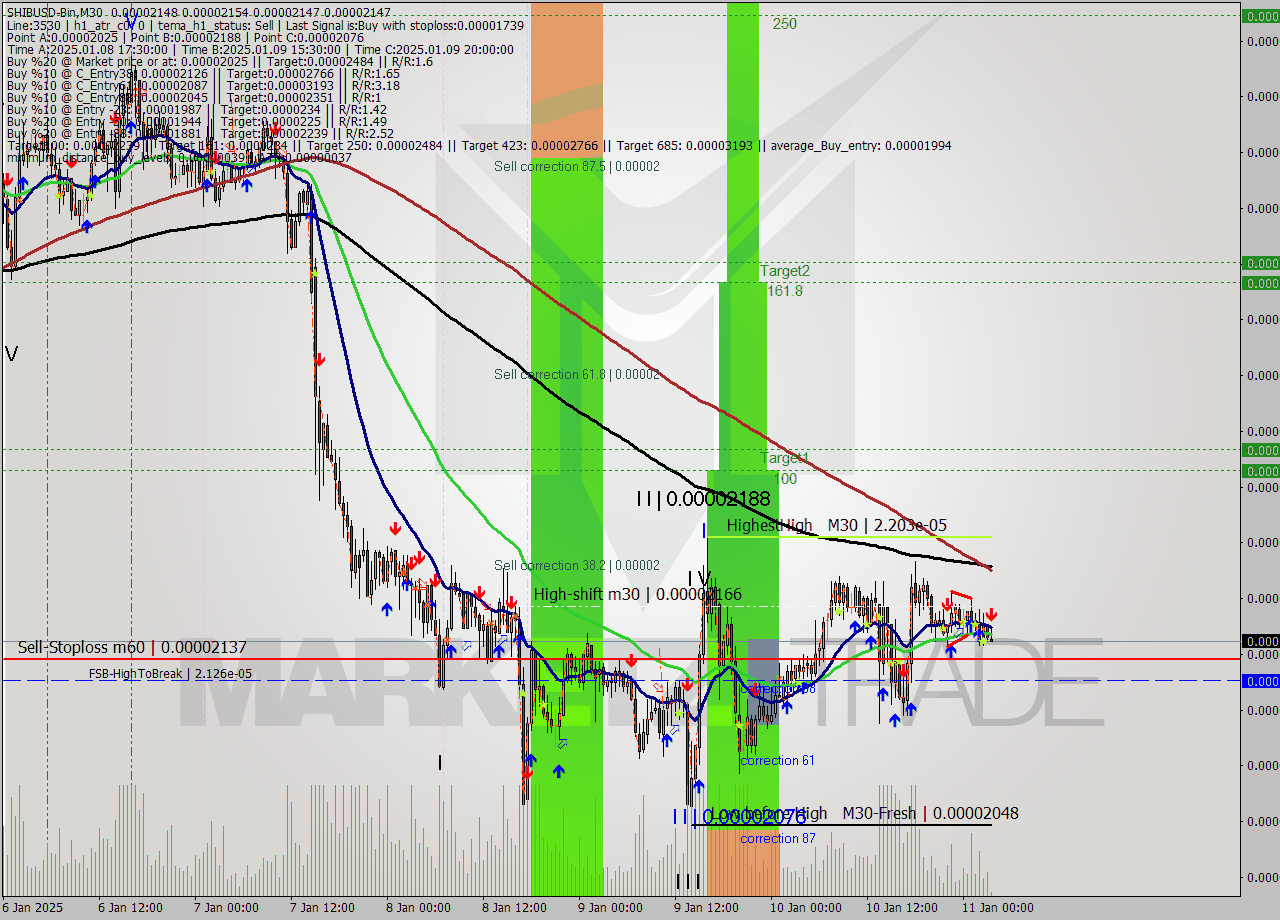
Task: Select the blue dashed FSB-HighToBreak line
Action: (620, 680)
